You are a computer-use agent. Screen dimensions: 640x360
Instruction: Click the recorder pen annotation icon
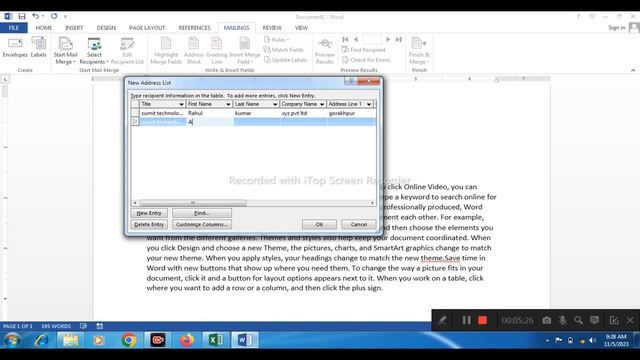click(x=442, y=320)
